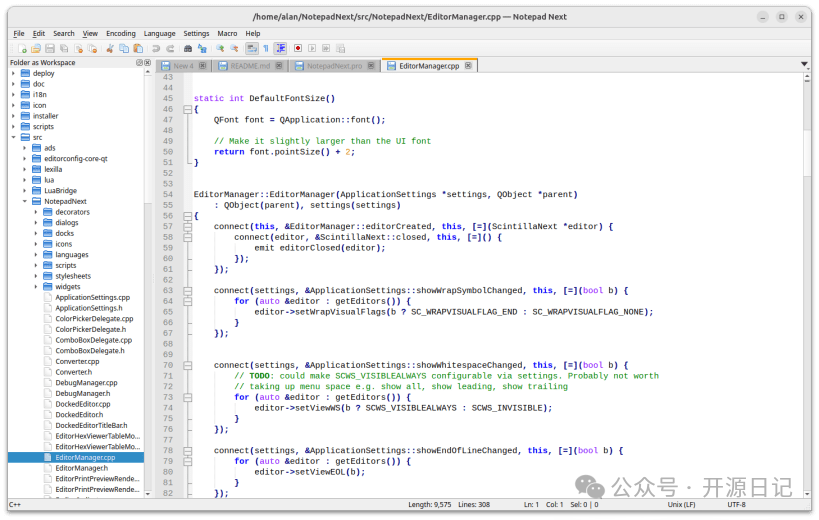819x520 pixels.
Task: Select ApplicationSettings.cpp in the file tree
Action: point(92,298)
